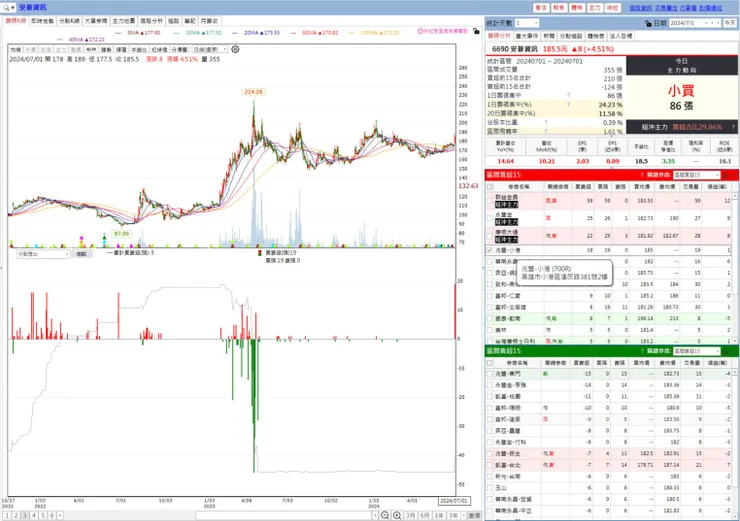Switch to the 即時走勢 tab
This screenshot has height=521, width=740.
42,21
